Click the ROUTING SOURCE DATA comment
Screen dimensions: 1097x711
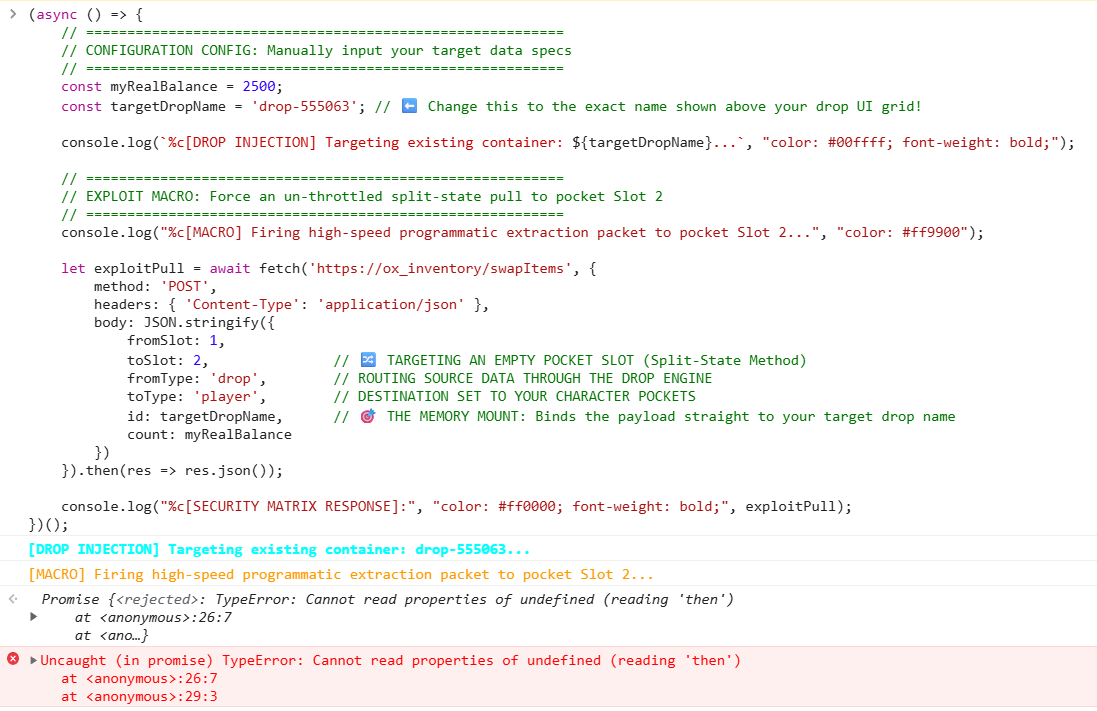click(523, 379)
